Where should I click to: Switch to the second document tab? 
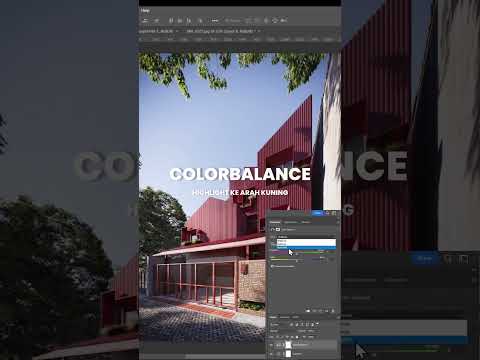pyautogui.click(x=221, y=31)
